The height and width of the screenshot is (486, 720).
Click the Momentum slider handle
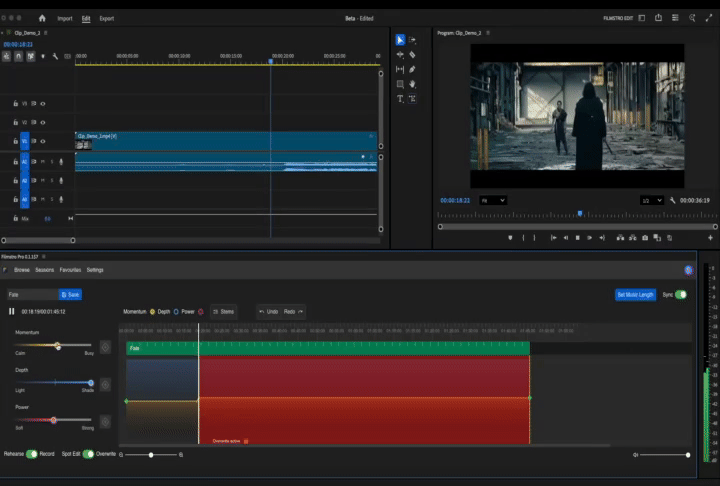pos(58,346)
